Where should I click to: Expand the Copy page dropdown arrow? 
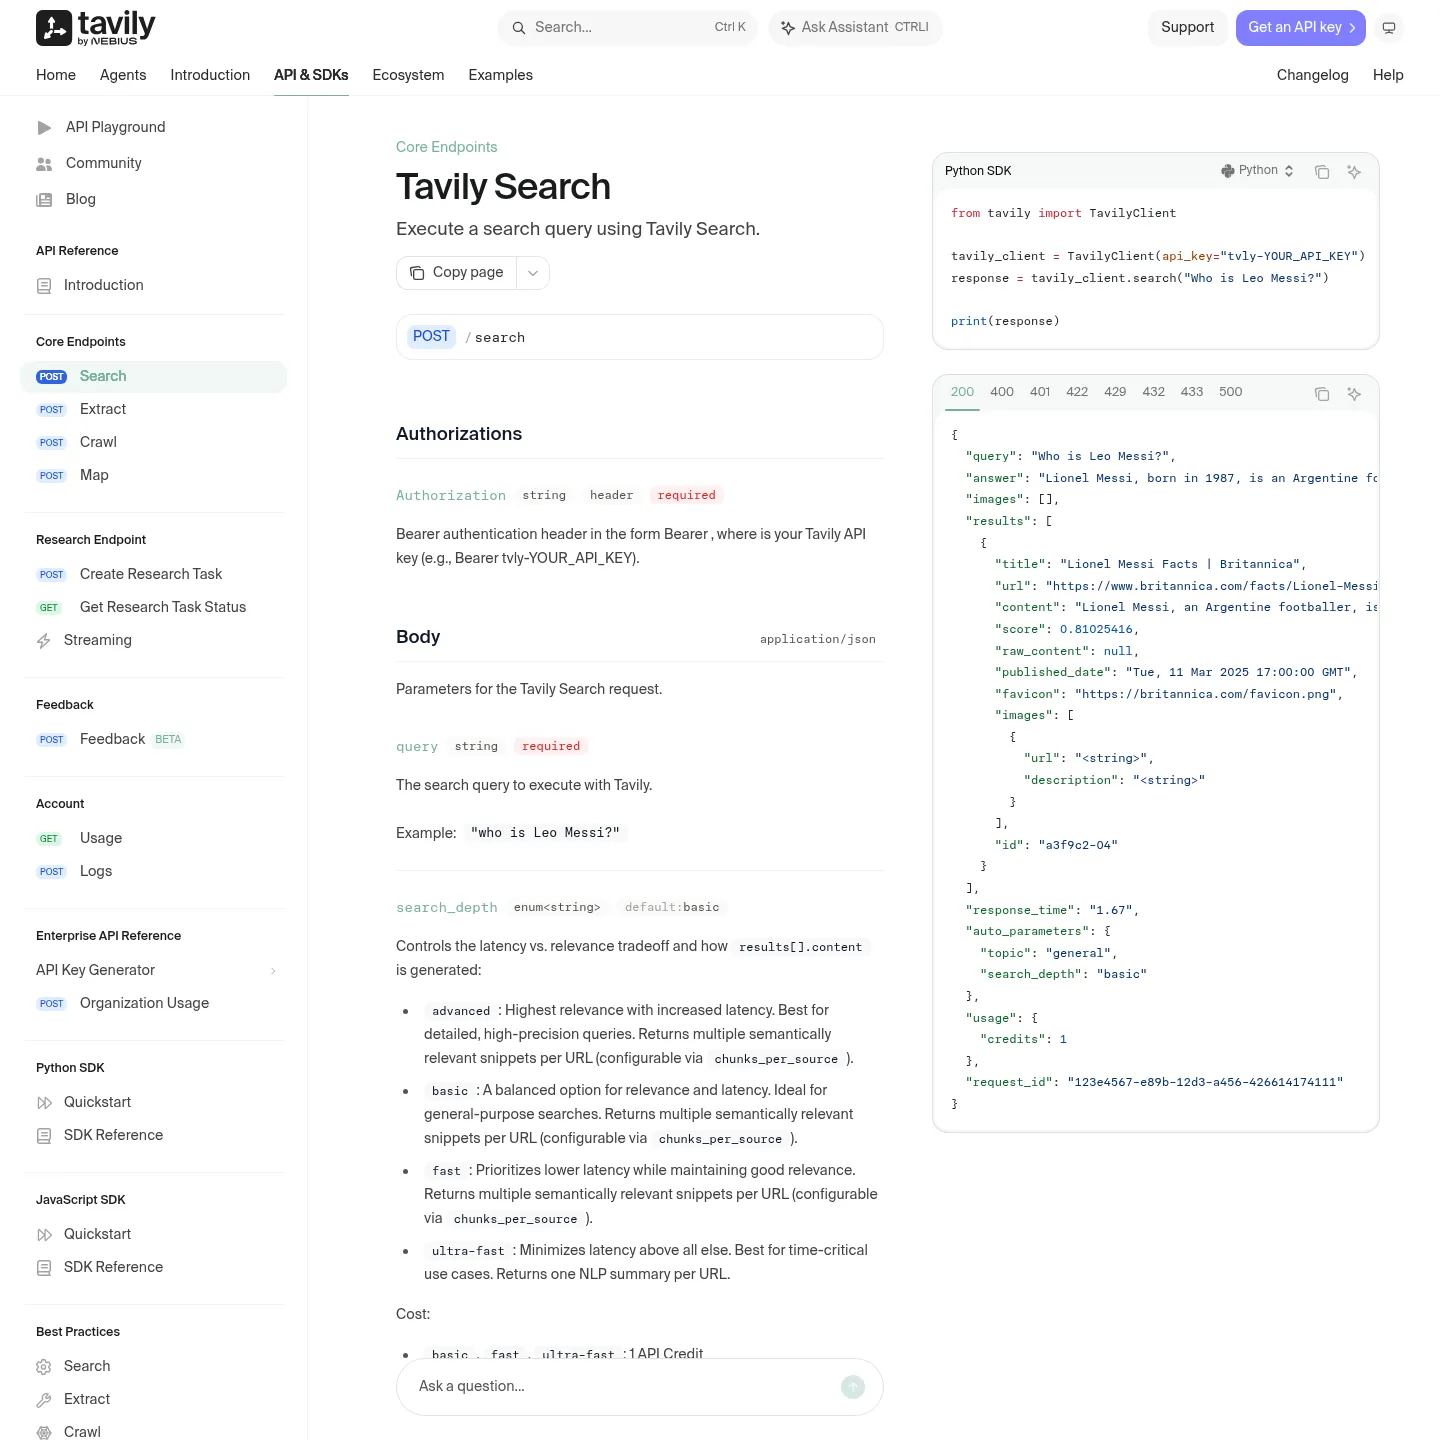pyautogui.click(x=533, y=273)
